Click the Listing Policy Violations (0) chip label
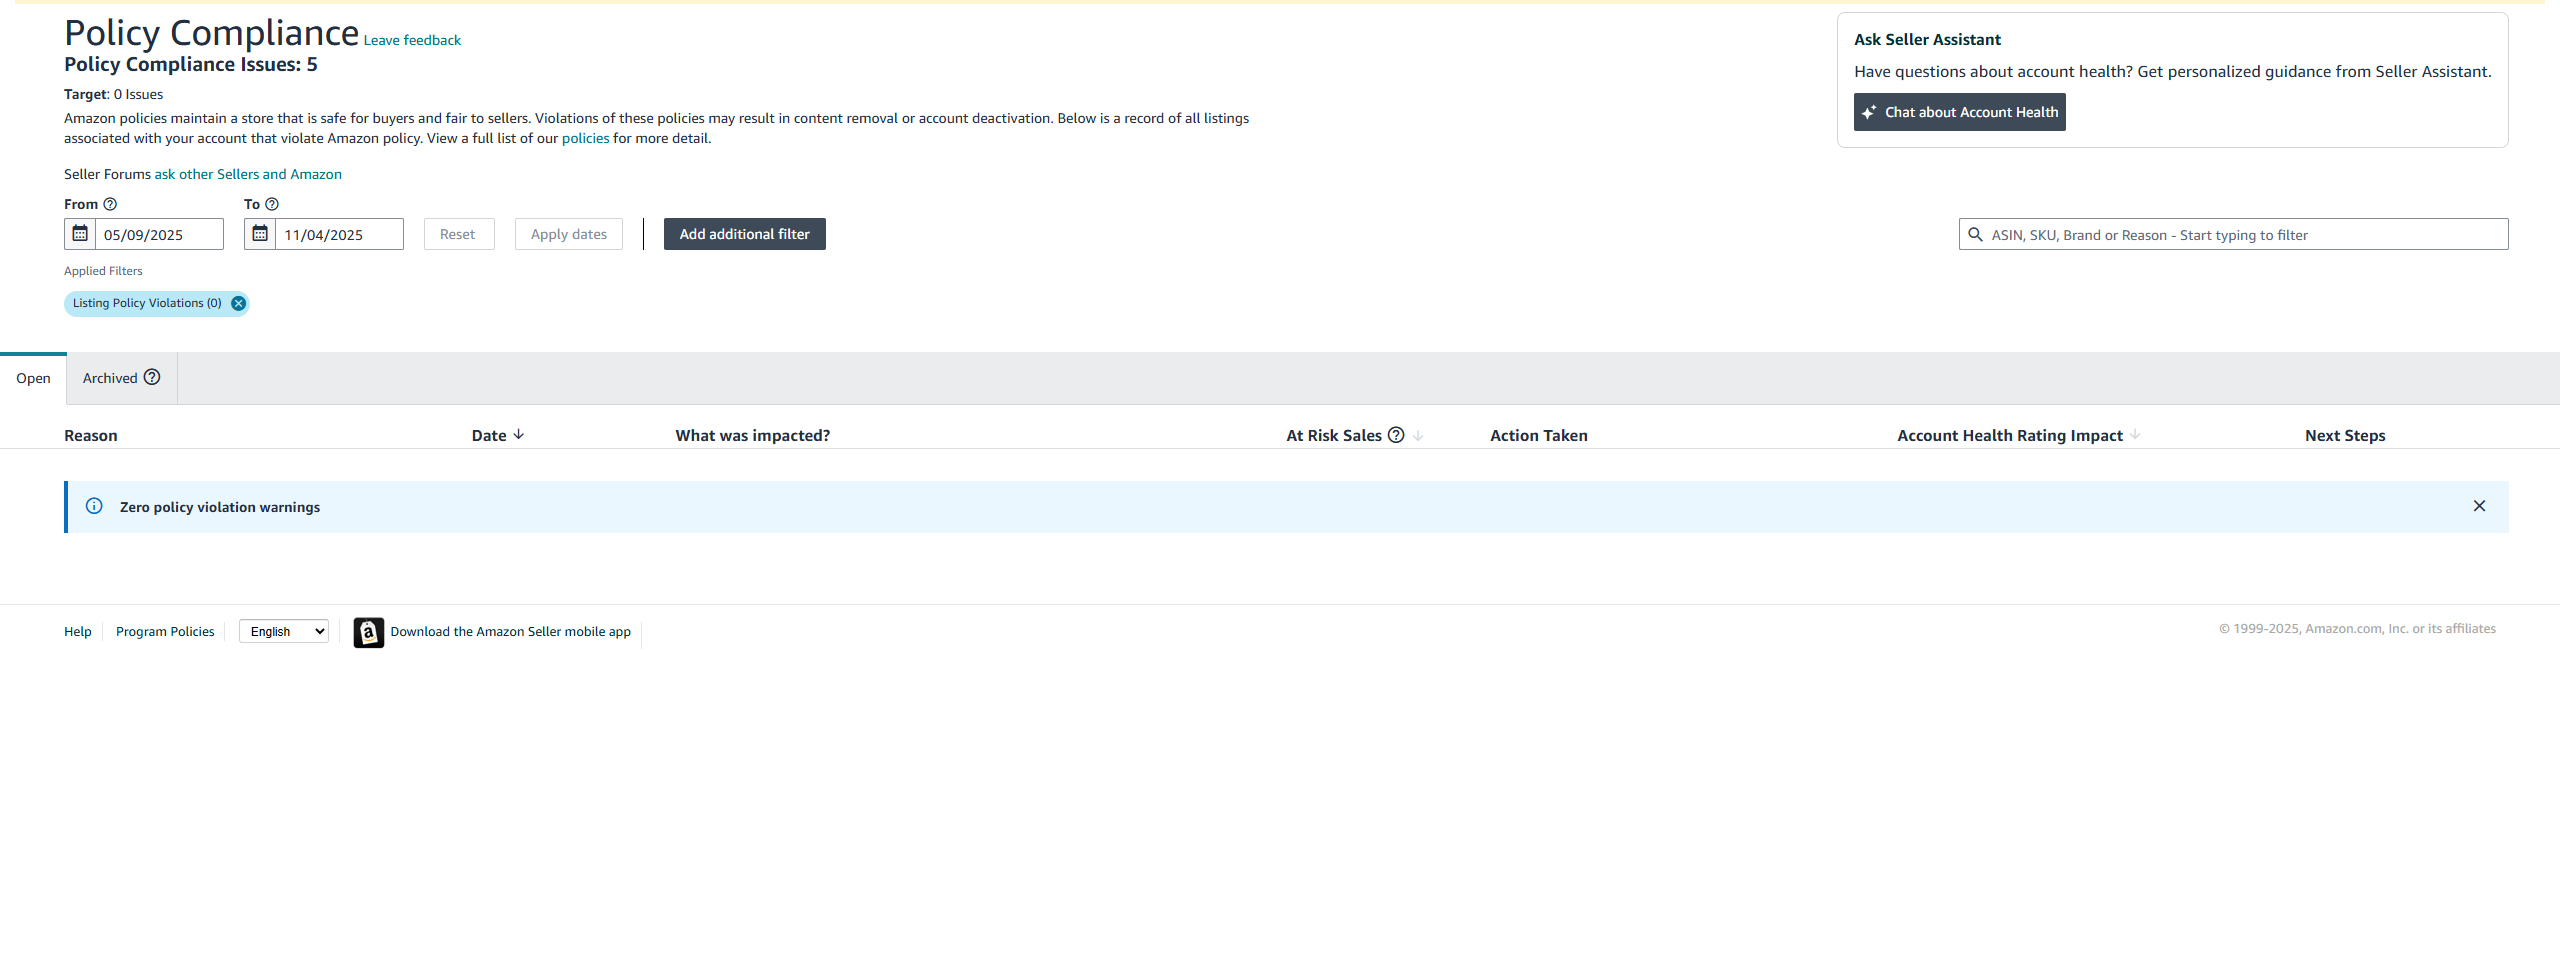Viewport: 2560px width, 964px height. 147,303
